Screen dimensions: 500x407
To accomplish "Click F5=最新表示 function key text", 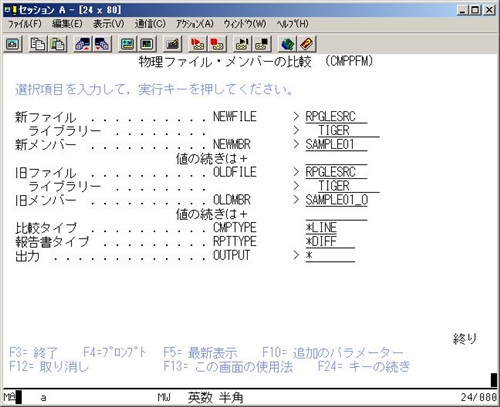I will (200, 353).
